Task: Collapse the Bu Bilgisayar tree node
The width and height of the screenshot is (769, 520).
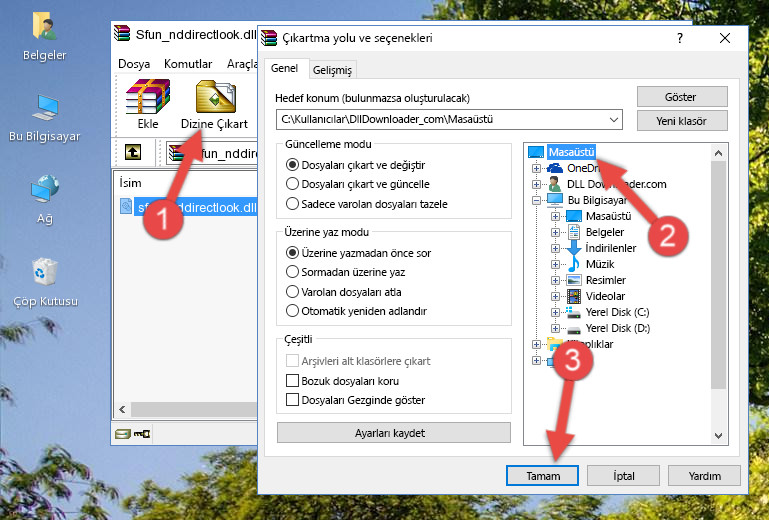Action: point(536,200)
